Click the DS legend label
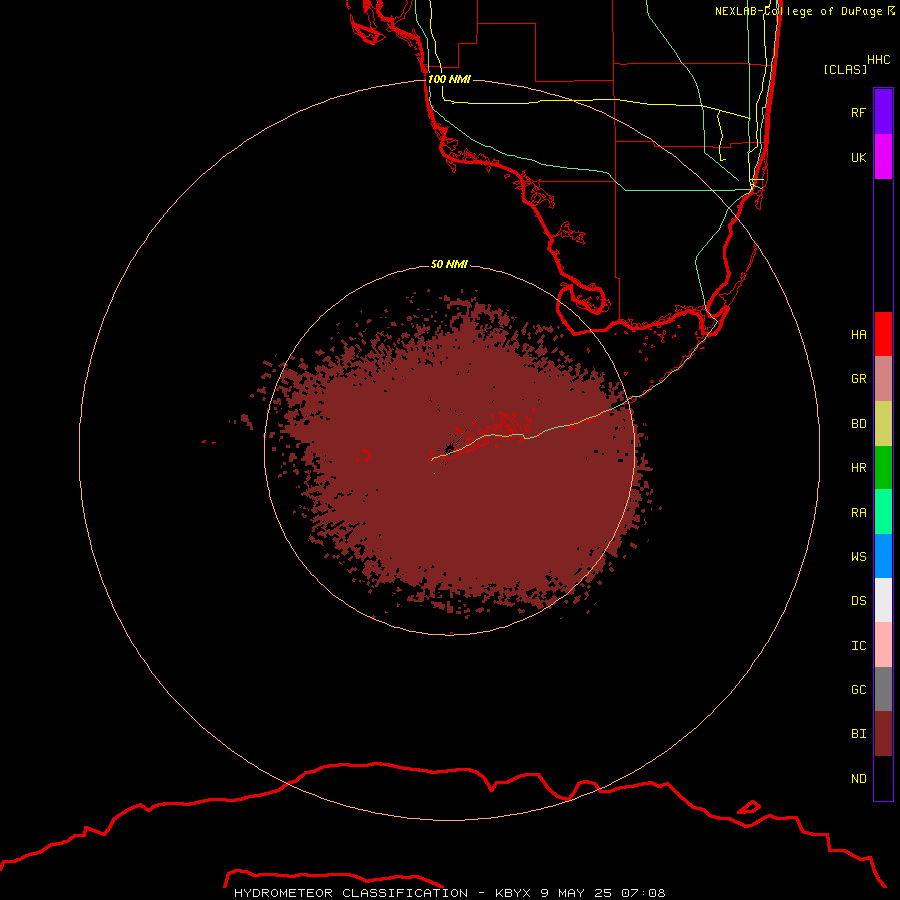This screenshot has height=900, width=900. [x=858, y=601]
